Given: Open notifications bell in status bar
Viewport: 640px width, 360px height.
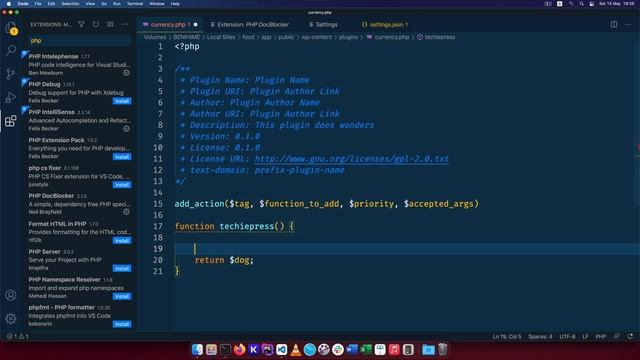Looking at the screenshot, I should tap(630, 336).
